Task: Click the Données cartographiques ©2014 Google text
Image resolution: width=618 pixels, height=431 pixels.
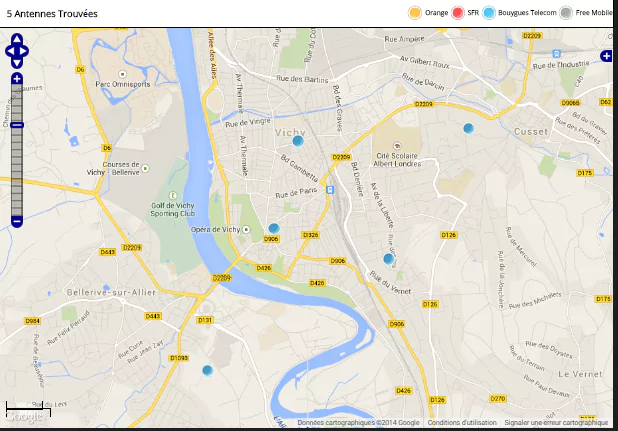Action: click(x=358, y=422)
